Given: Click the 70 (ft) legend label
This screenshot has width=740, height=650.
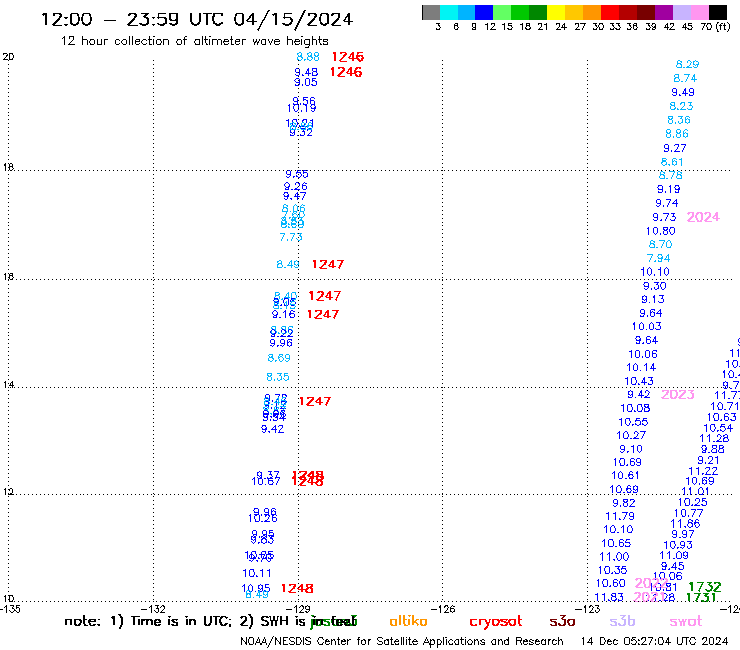Looking at the screenshot, I should [715, 27].
